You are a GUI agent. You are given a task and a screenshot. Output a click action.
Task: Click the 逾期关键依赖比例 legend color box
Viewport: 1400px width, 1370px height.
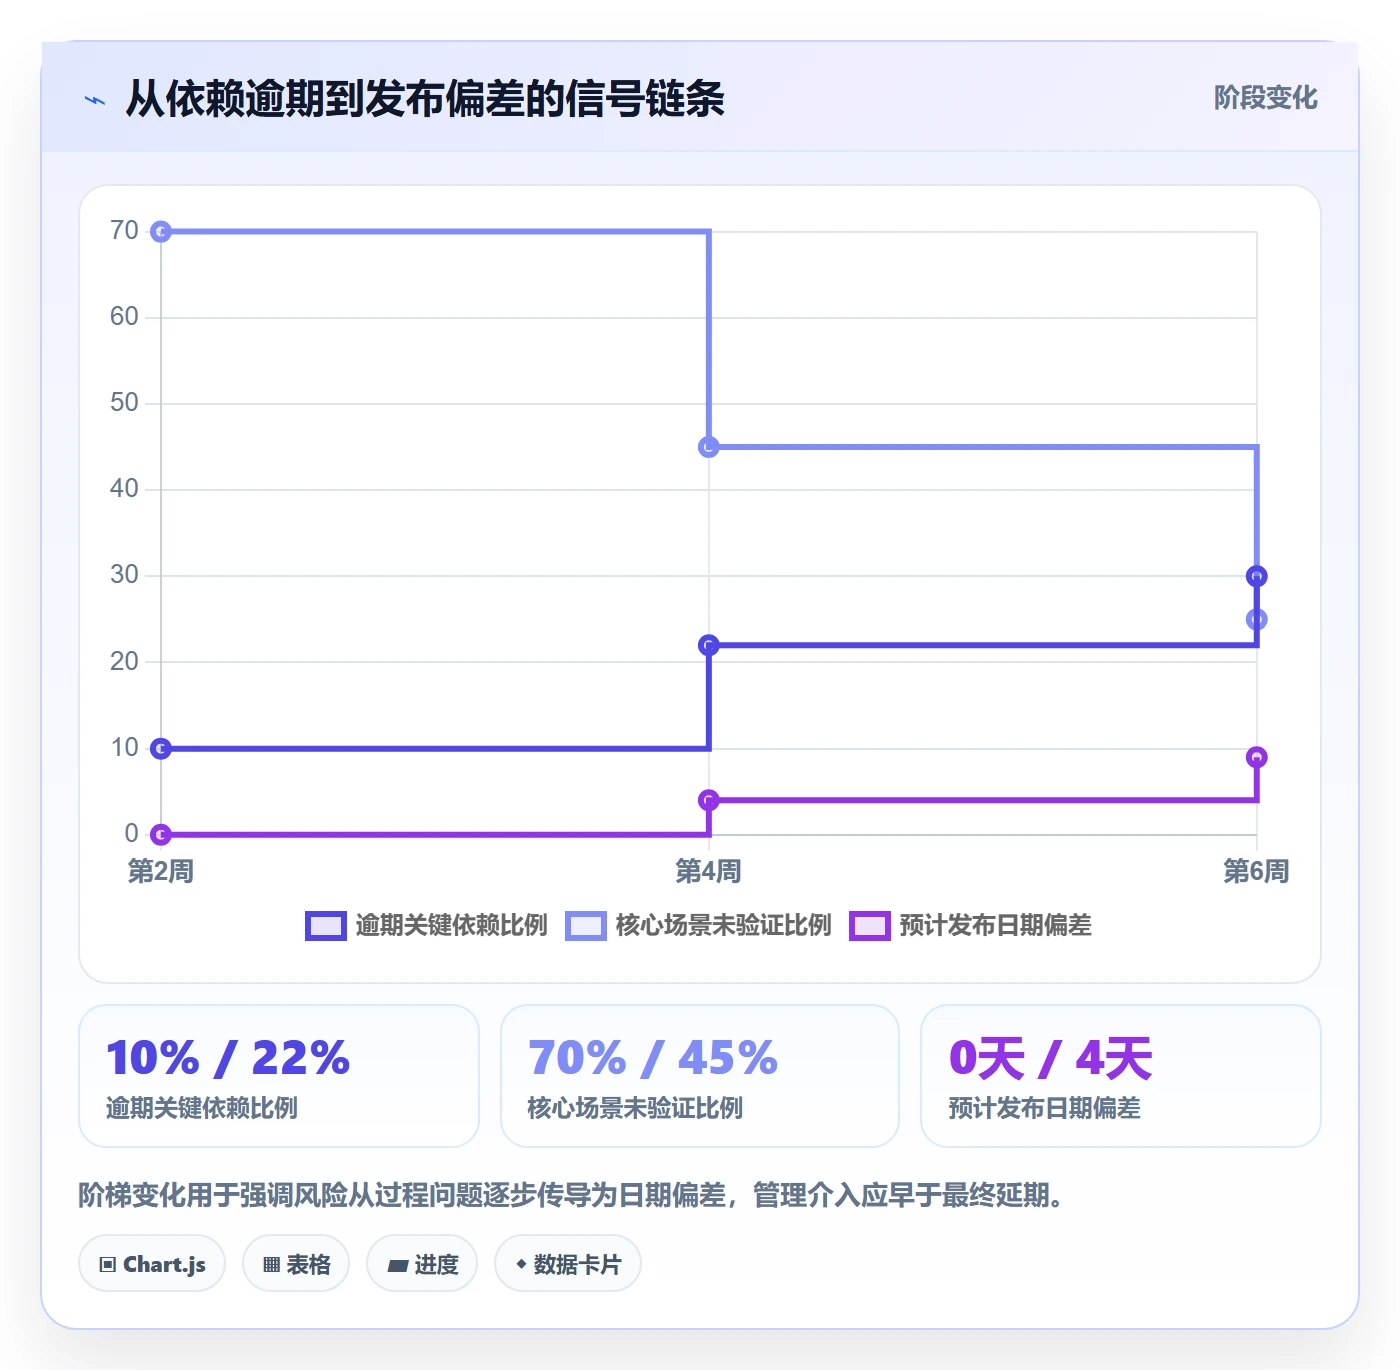[x=326, y=926]
